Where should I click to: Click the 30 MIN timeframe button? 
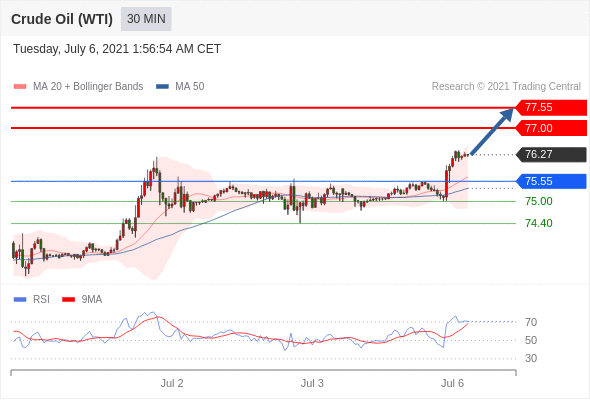(146, 19)
